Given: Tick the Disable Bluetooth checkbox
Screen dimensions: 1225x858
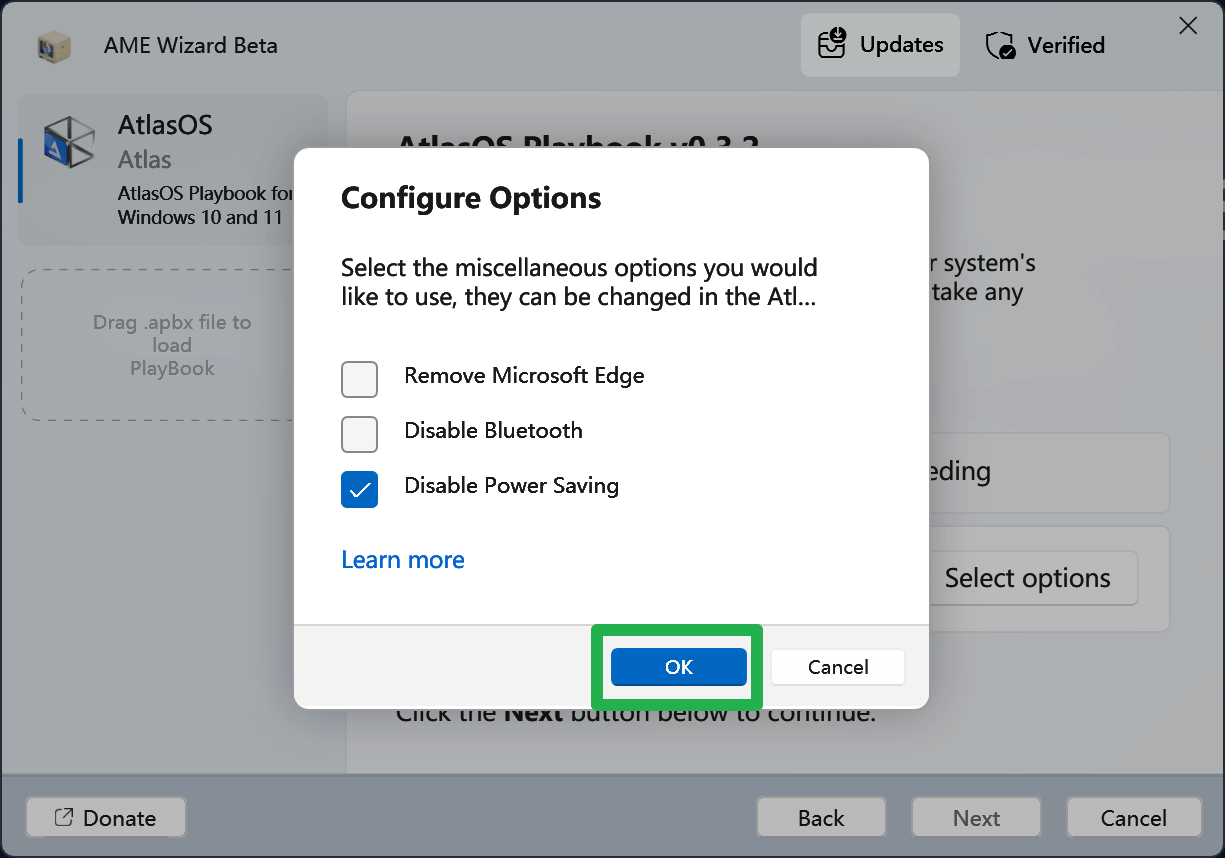Looking at the screenshot, I should (x=360, y=435).
